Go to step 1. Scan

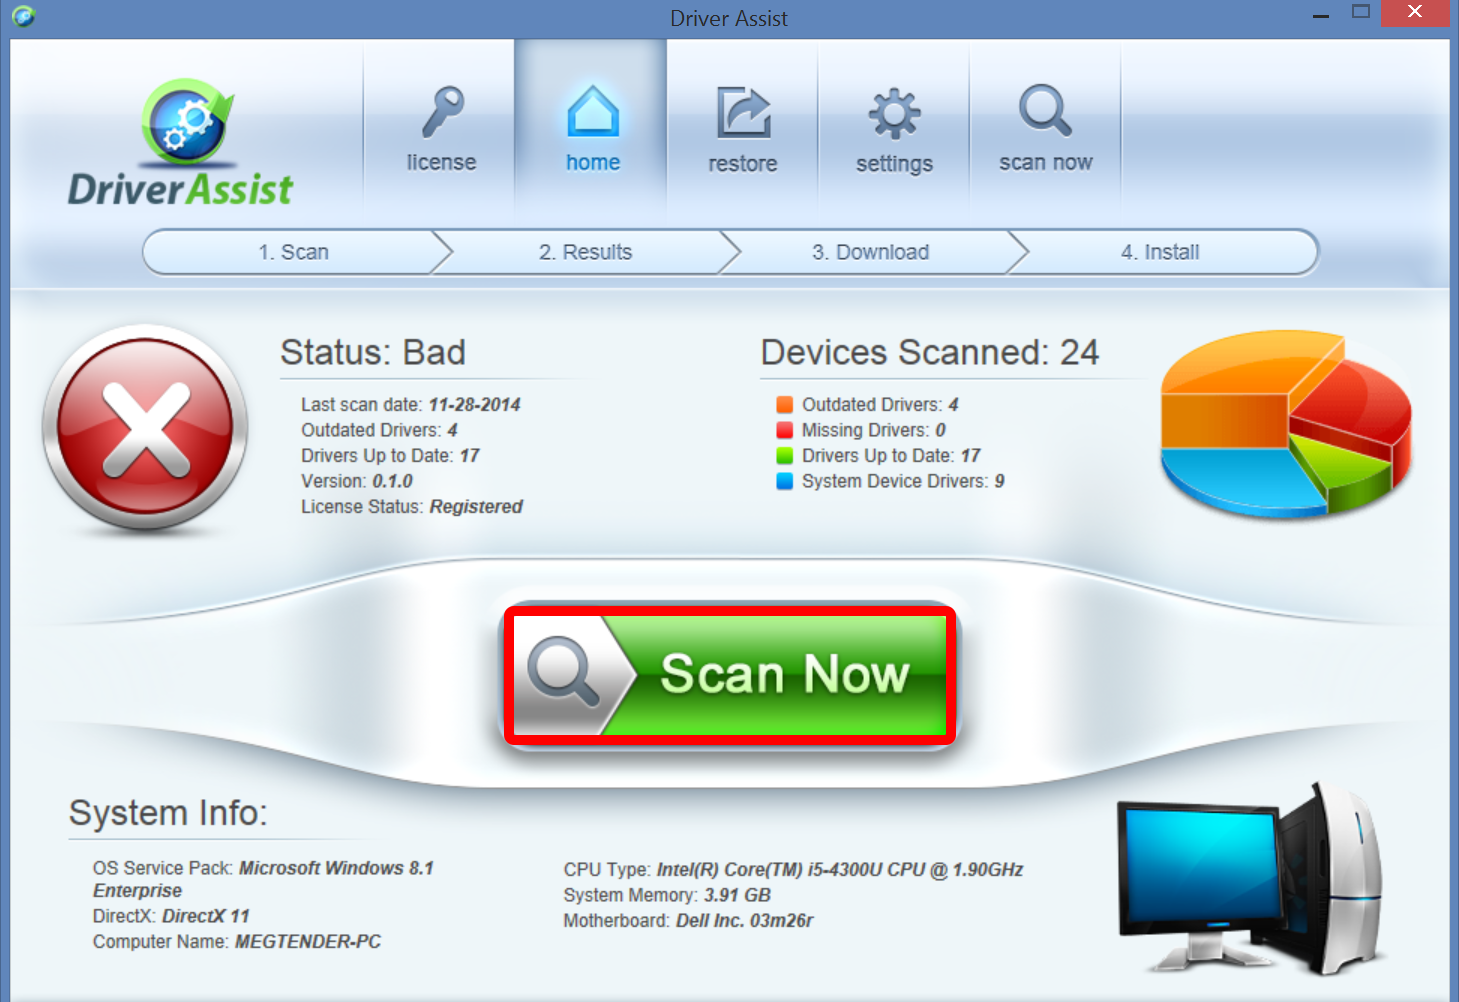(294, 252)
